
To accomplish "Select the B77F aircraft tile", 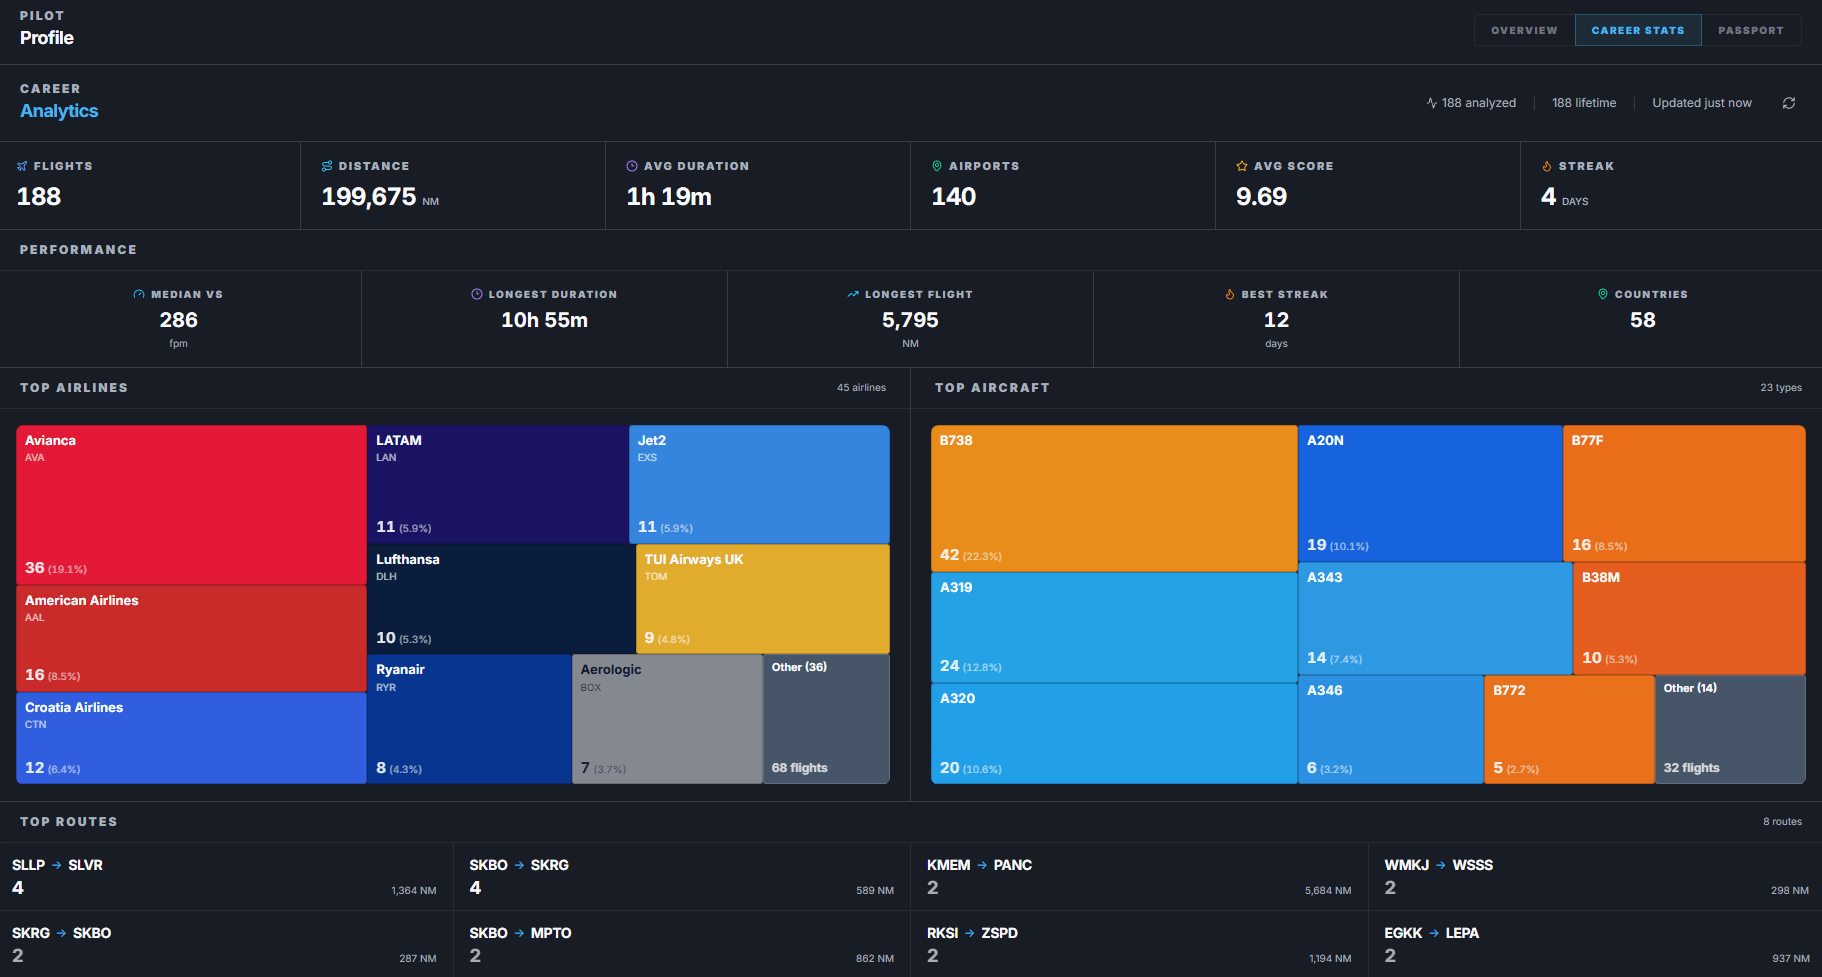I will coord(1684,493).
